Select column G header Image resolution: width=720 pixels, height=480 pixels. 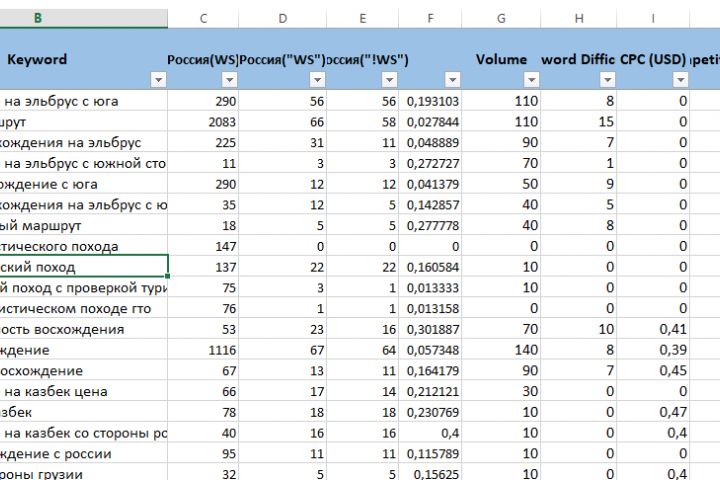click(501, 18)
